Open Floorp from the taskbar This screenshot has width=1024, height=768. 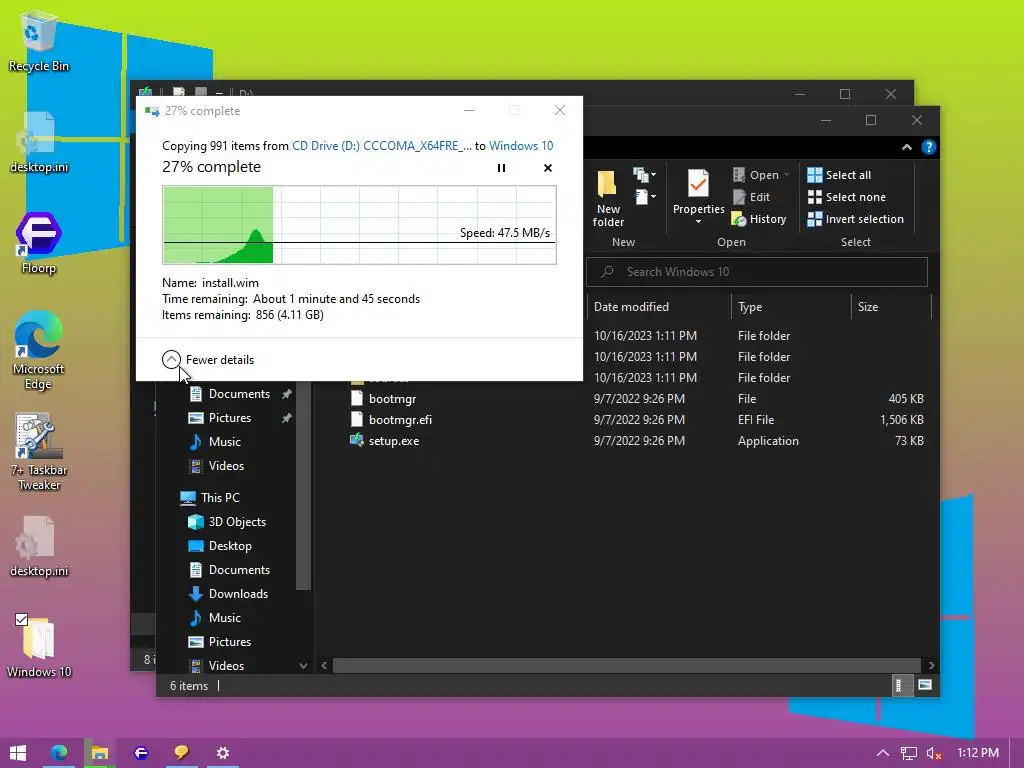[140, 753]
